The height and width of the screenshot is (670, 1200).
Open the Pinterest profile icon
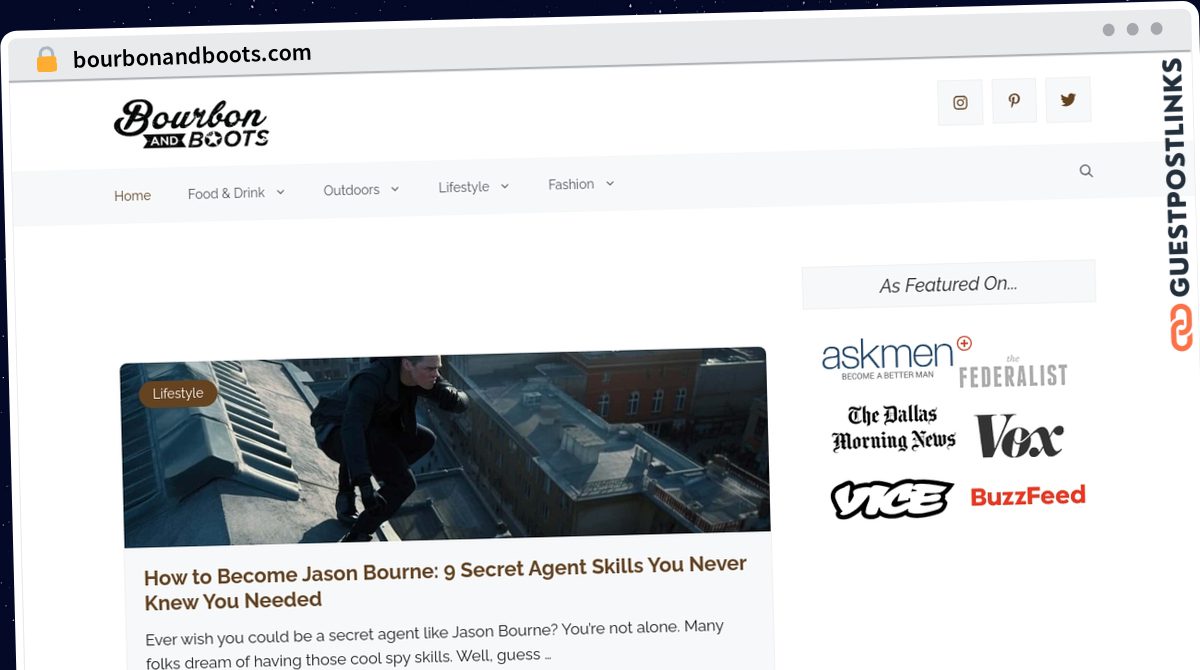[1014, 101]
